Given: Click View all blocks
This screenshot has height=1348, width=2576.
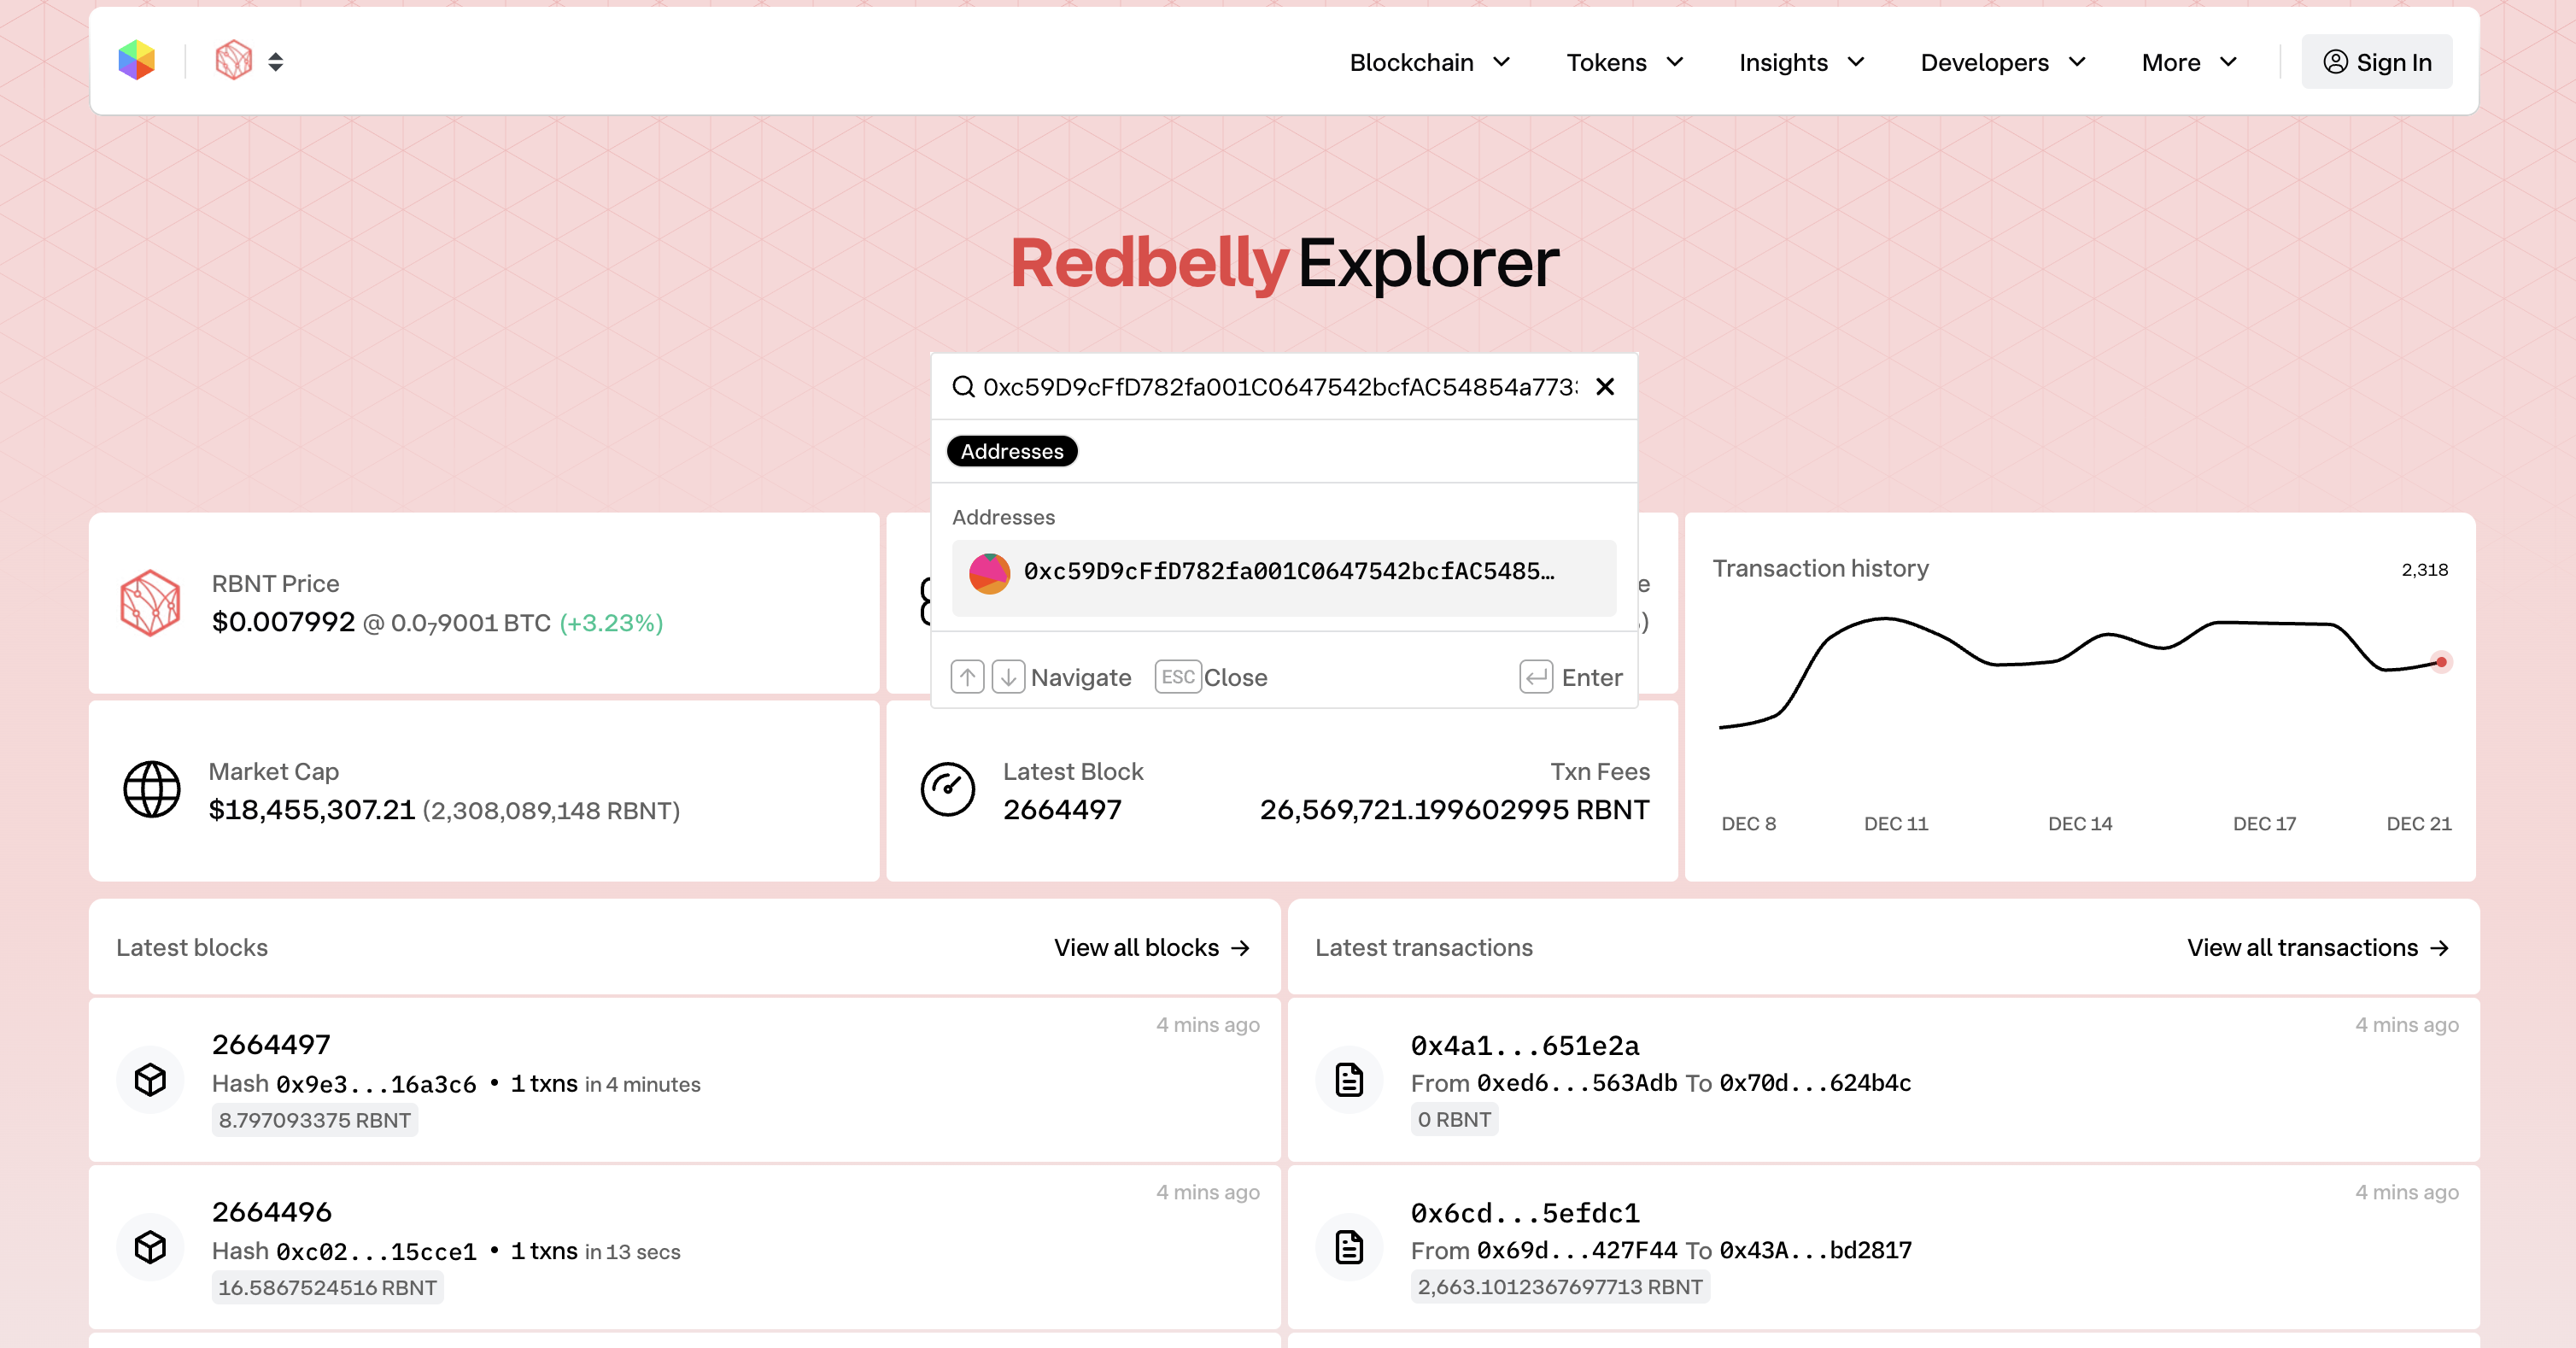Looking at the screenshot, I should tap(1151, 947).
